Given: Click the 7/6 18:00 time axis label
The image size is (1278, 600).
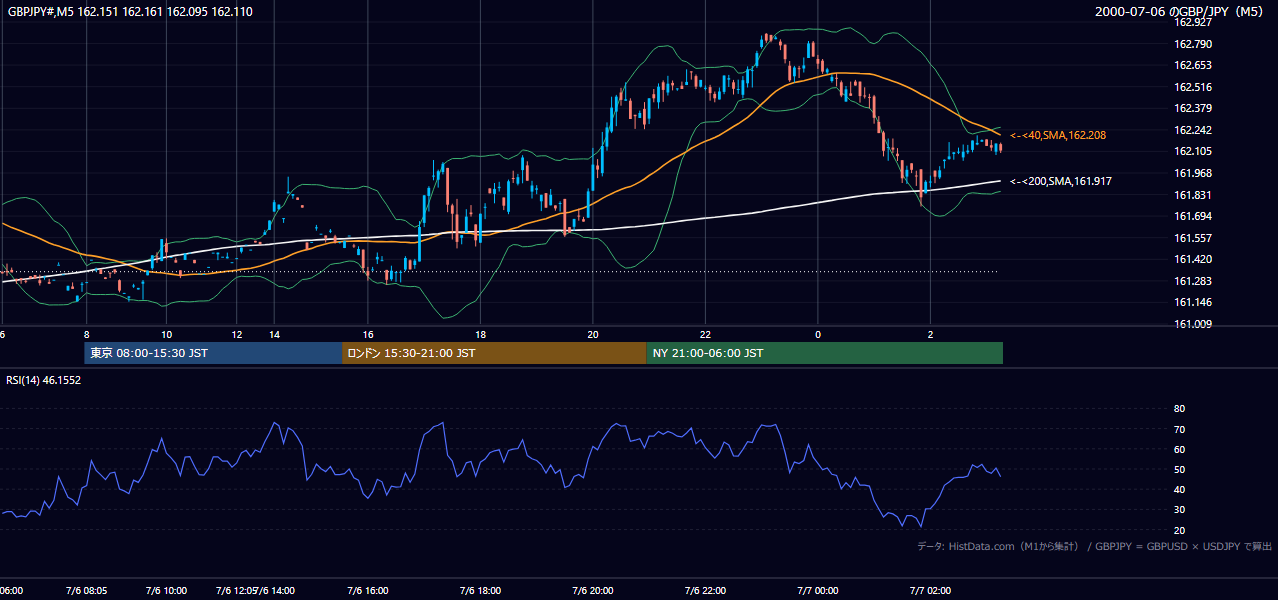Looking at the screenshot, I should [x=480, y=590].
